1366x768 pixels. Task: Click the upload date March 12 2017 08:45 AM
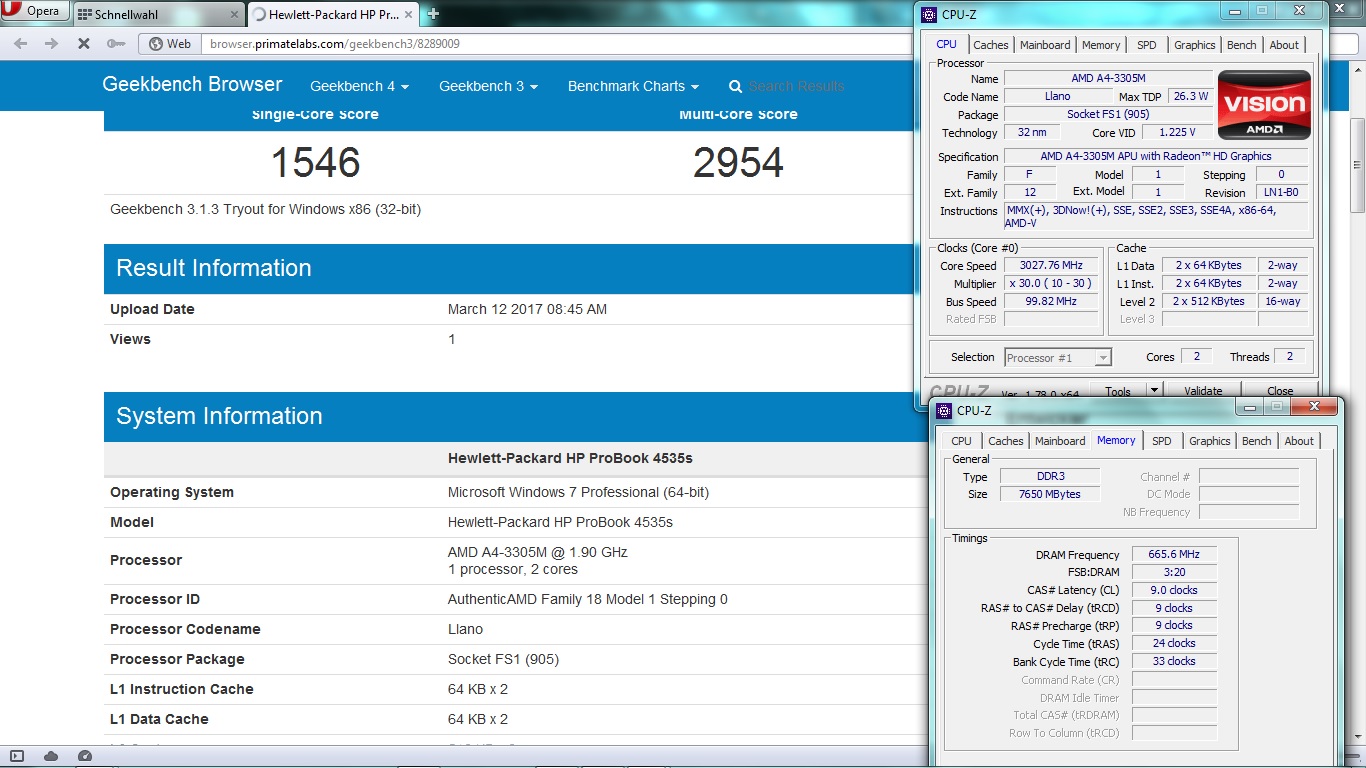(x=527, y=310)
